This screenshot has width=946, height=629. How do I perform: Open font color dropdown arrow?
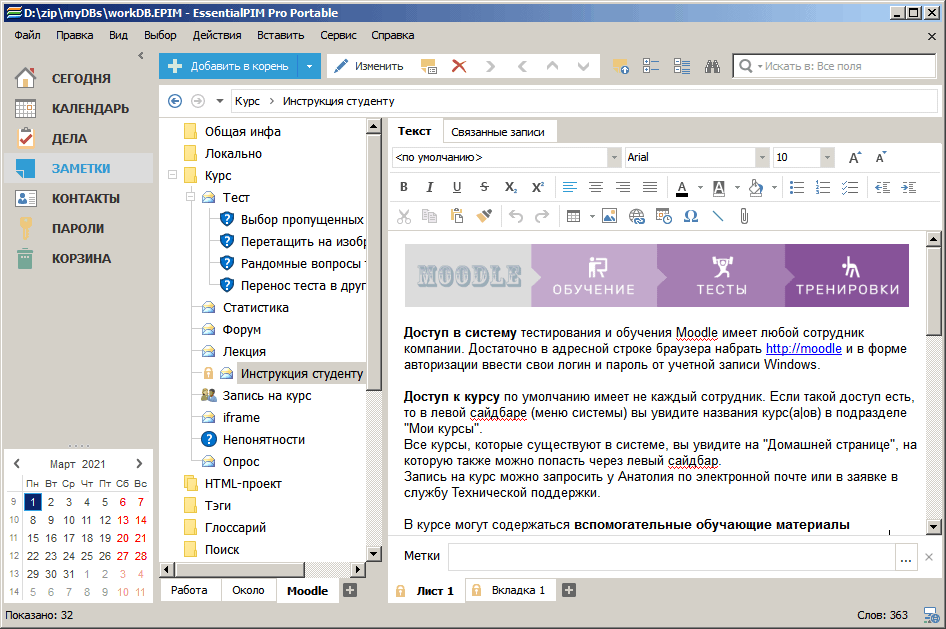700,188
